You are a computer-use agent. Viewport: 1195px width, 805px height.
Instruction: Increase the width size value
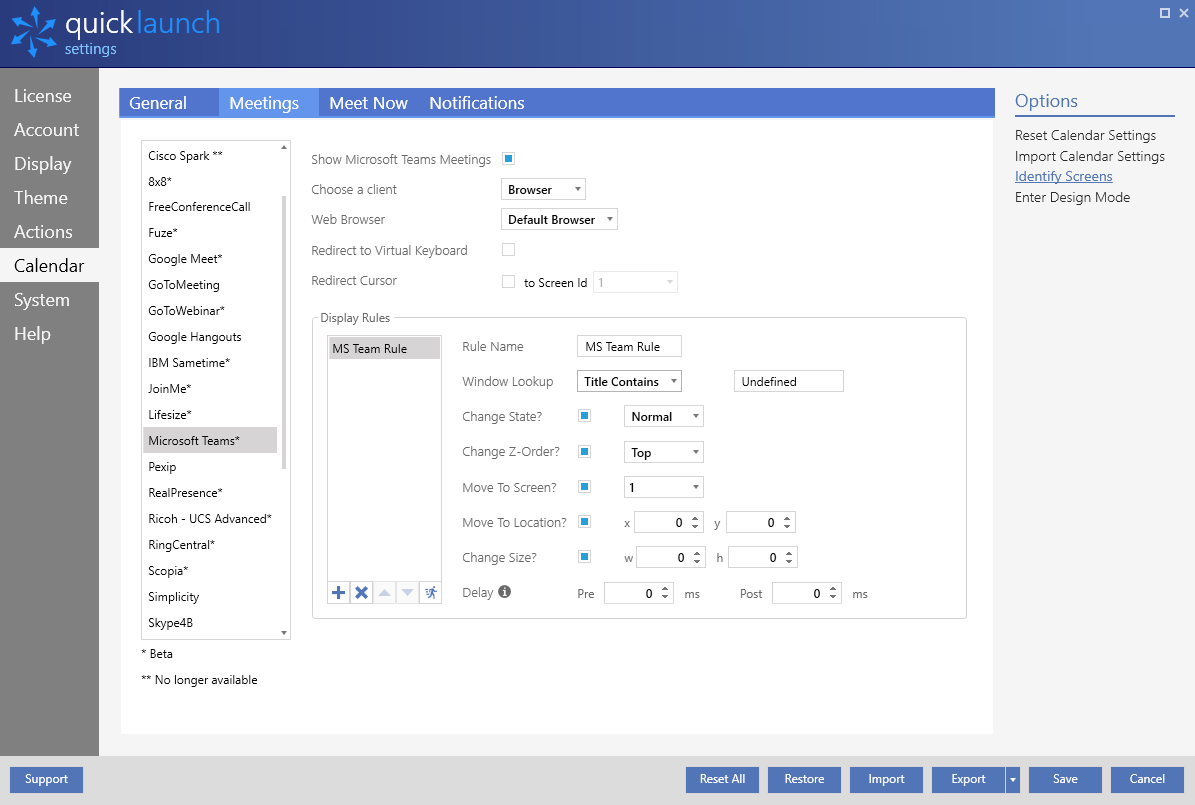(697, 553)
